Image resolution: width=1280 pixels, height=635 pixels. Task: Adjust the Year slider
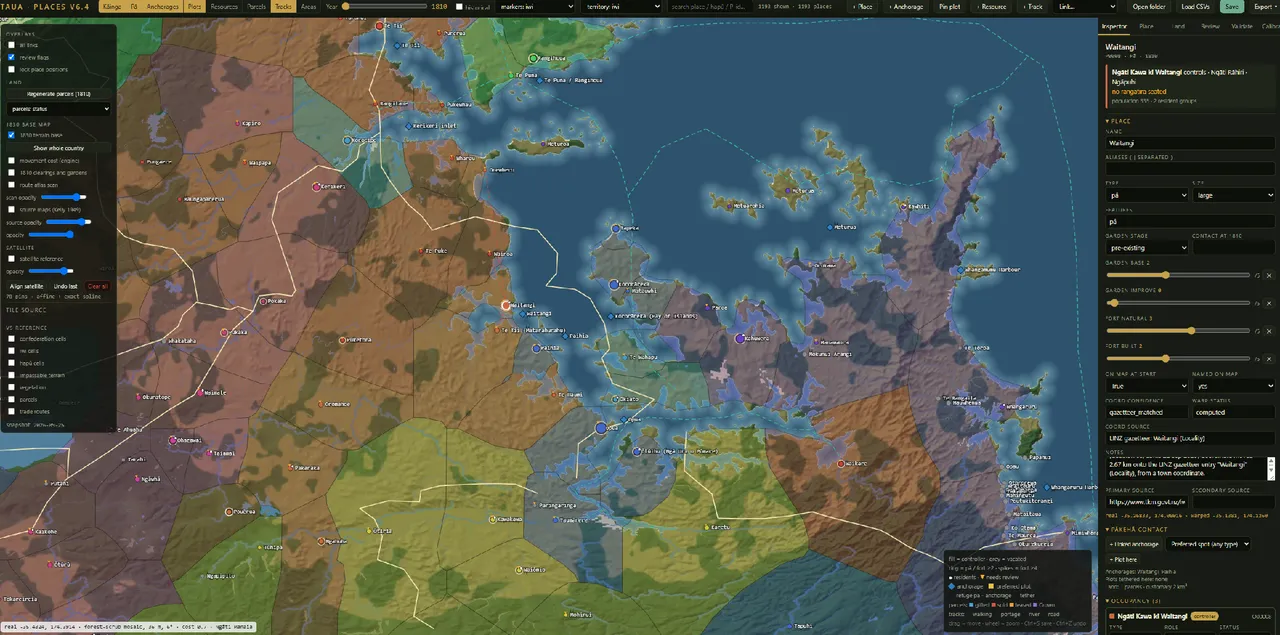384,6
